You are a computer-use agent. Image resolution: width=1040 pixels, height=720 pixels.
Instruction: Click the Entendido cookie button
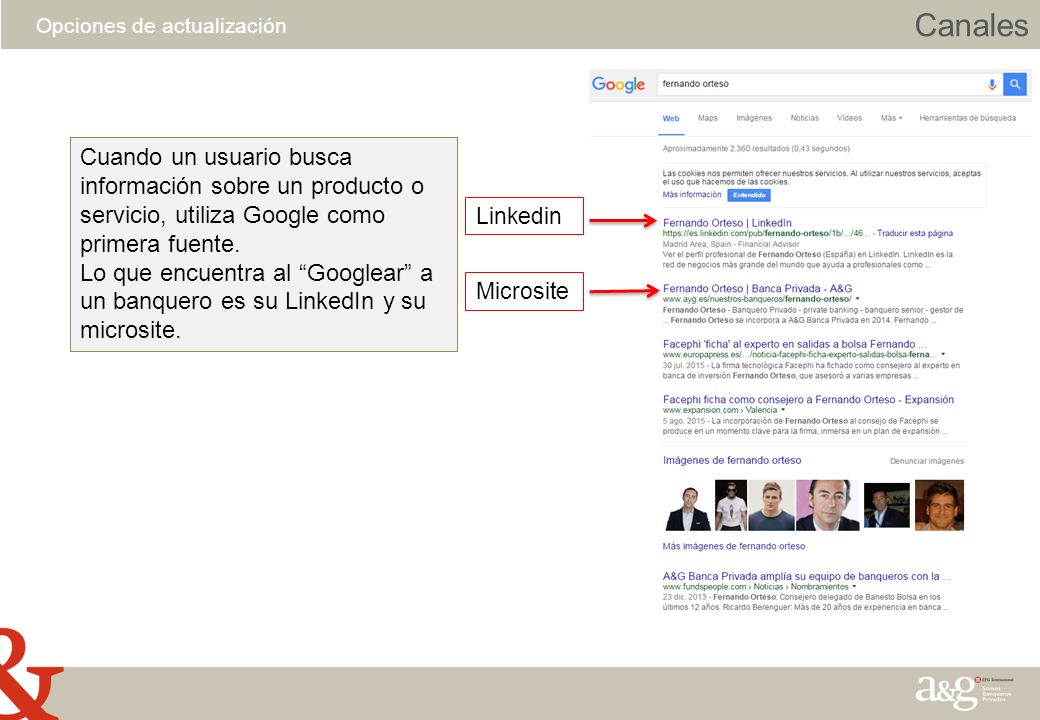[x=749, y=195]
